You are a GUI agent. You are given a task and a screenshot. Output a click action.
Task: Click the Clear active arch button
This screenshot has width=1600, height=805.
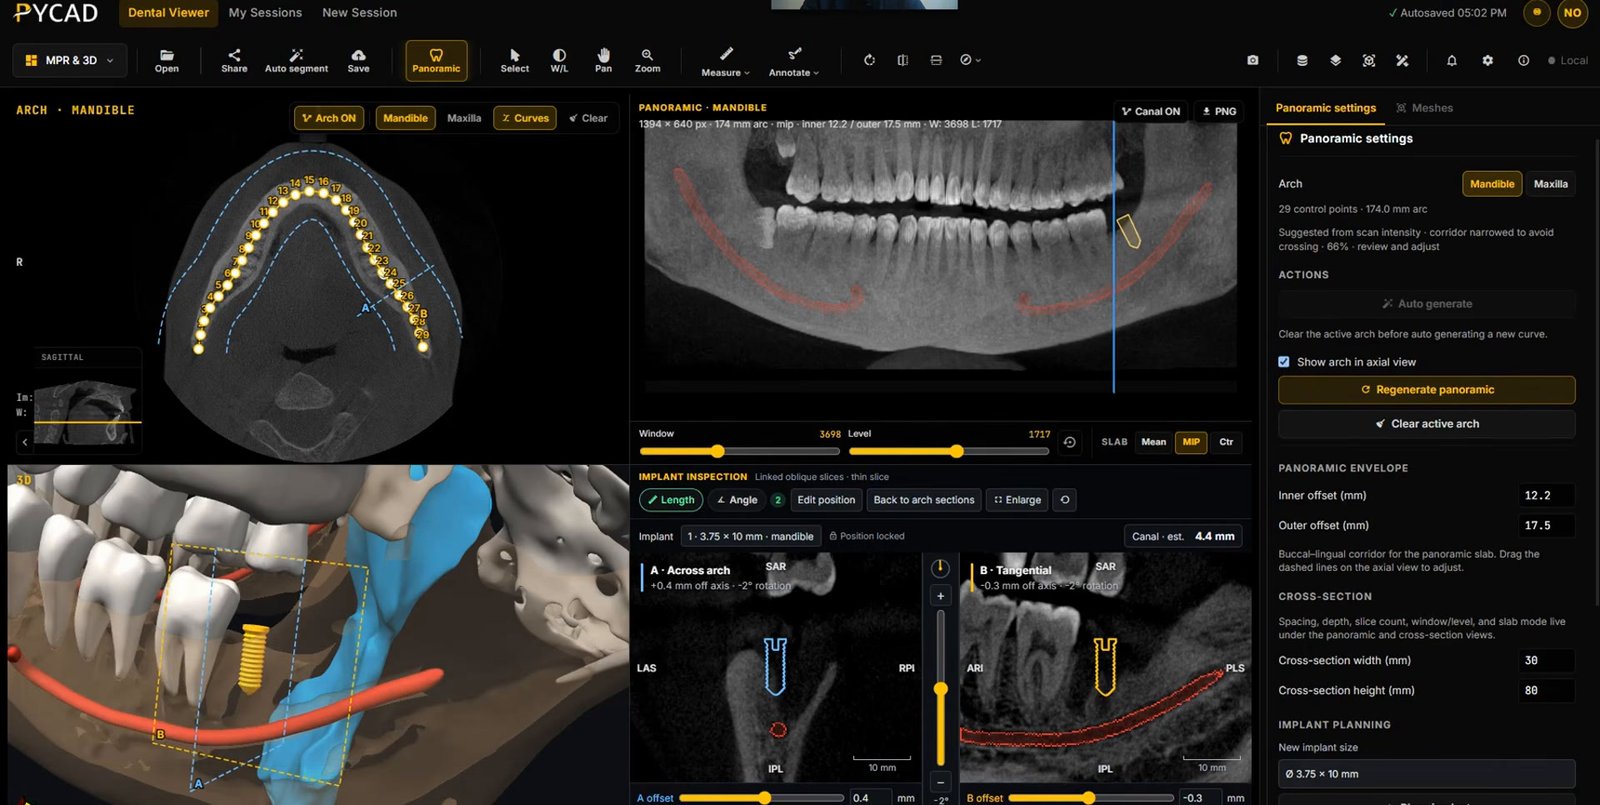coord(1426,424)
